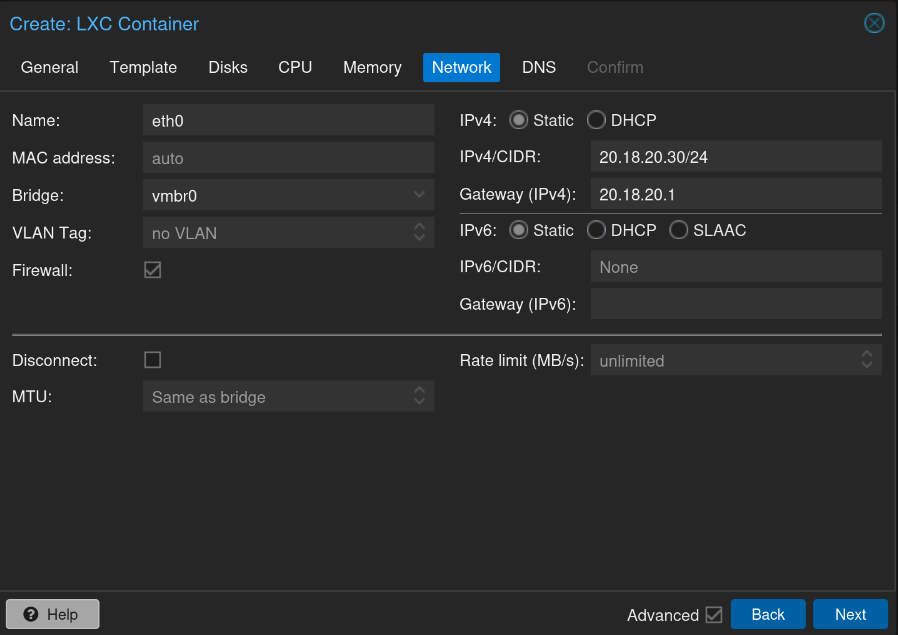
Task: Expand the Bridge vmbr0 dropdown arrow
Action: [x=420, y=195]
